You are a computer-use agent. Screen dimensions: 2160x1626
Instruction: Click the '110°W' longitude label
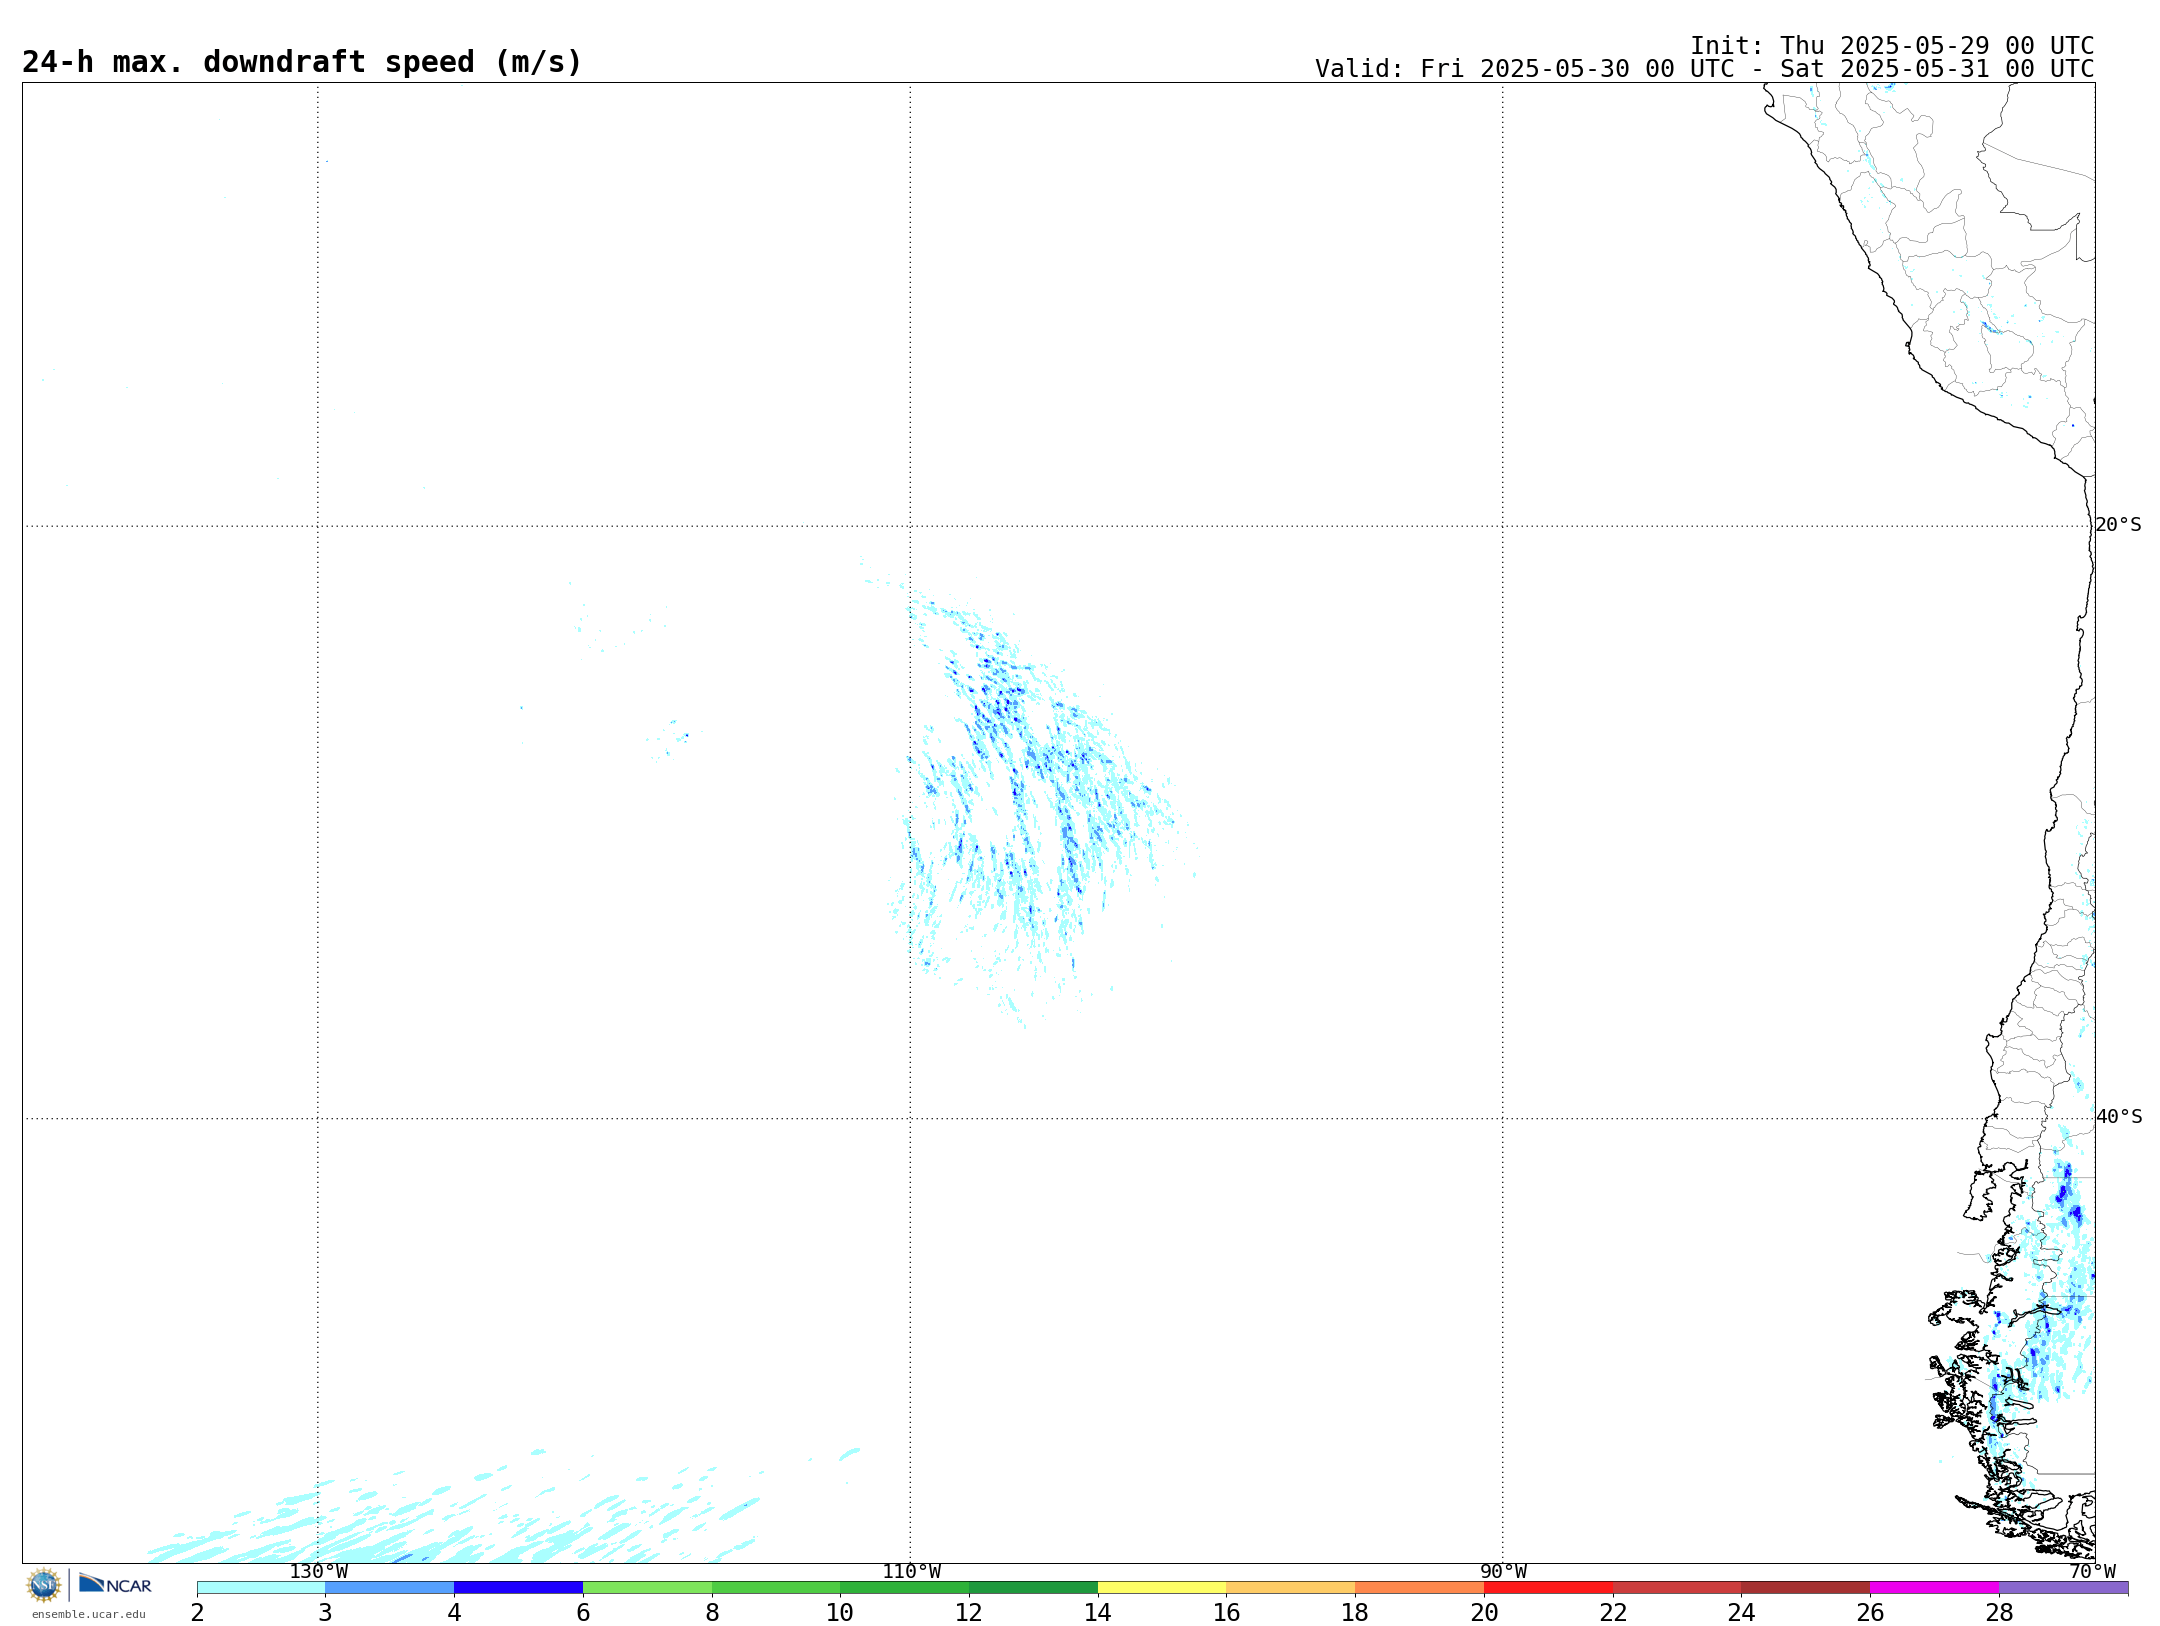tap(911, 1571)
